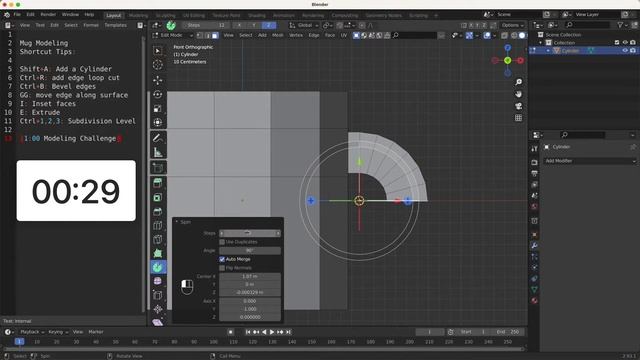Toggle the Flip Normals checkbox
Image resolution: width=640 pixels, height=360 pixels.
pyautogui.click(x=222, y=268)
